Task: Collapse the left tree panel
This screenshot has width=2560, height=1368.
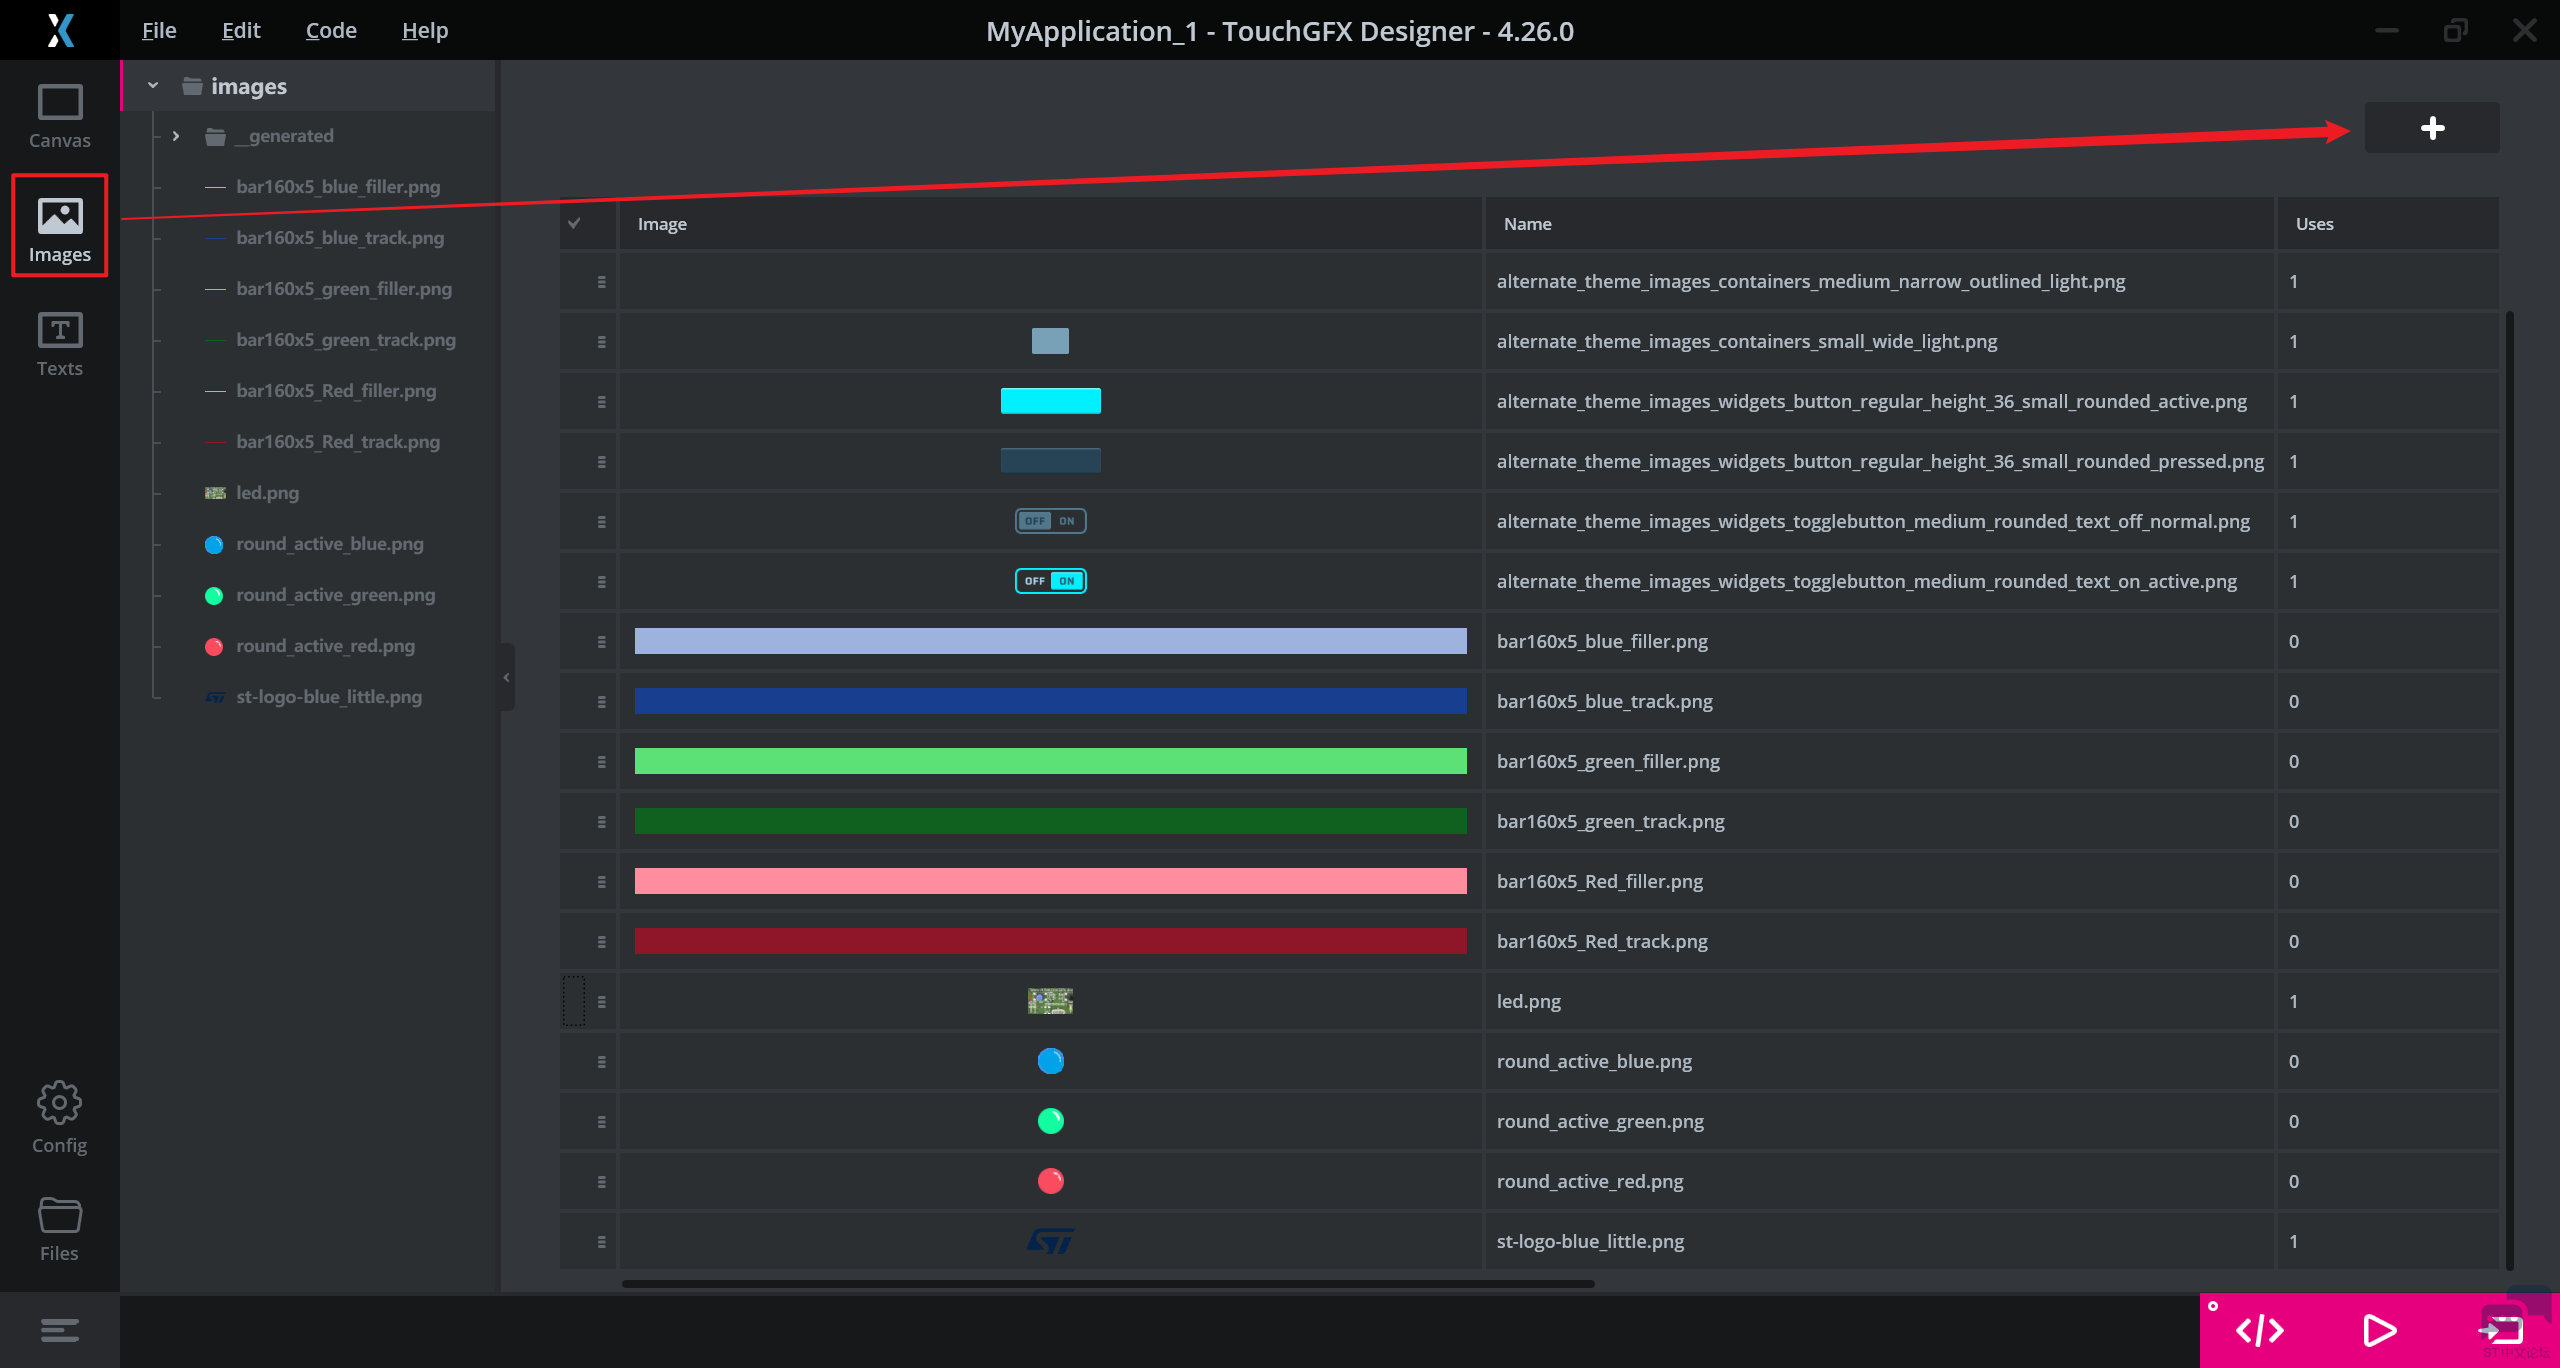Action: [507, 677]
